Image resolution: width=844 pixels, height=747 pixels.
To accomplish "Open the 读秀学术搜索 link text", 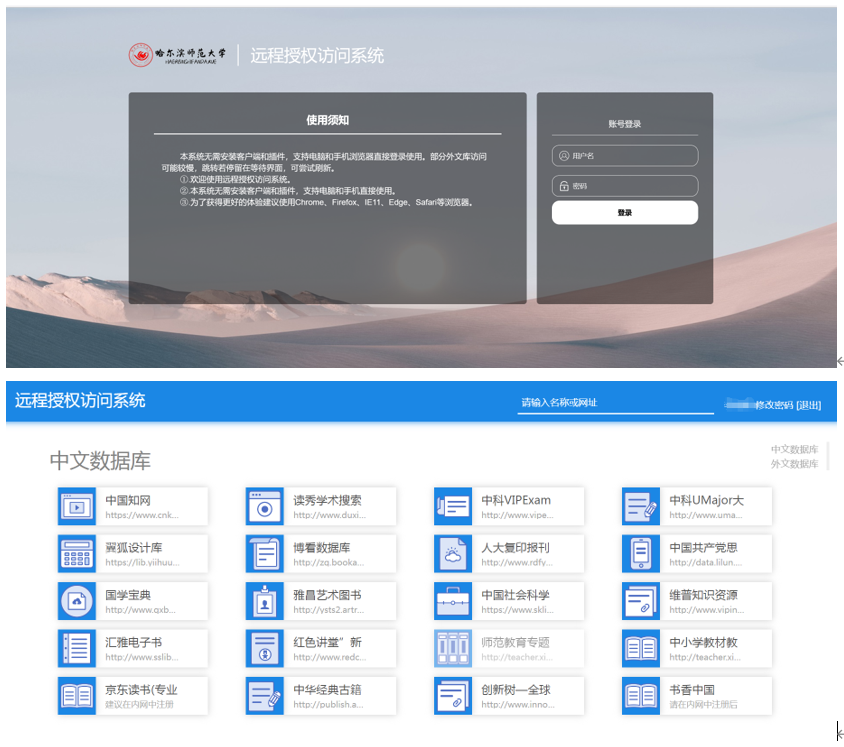I will (x=327, y=501).
